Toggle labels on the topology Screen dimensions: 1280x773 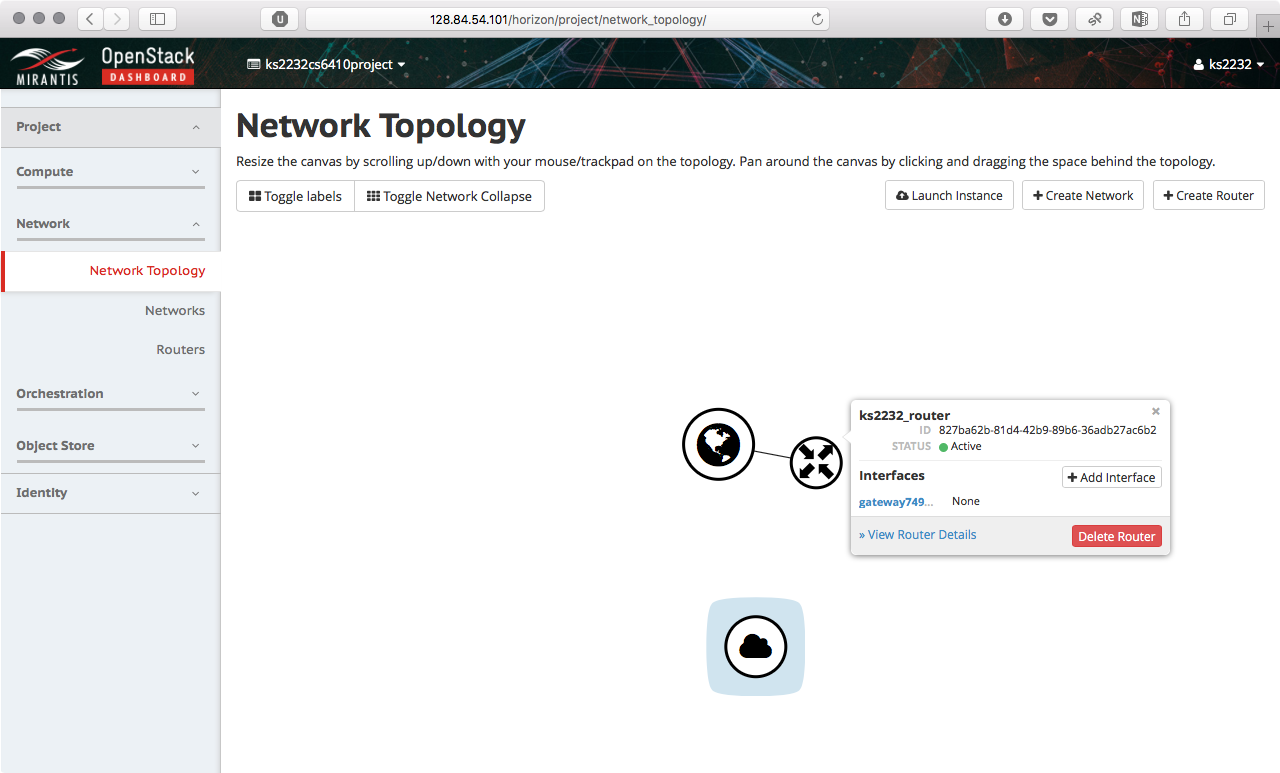point(295,196)
